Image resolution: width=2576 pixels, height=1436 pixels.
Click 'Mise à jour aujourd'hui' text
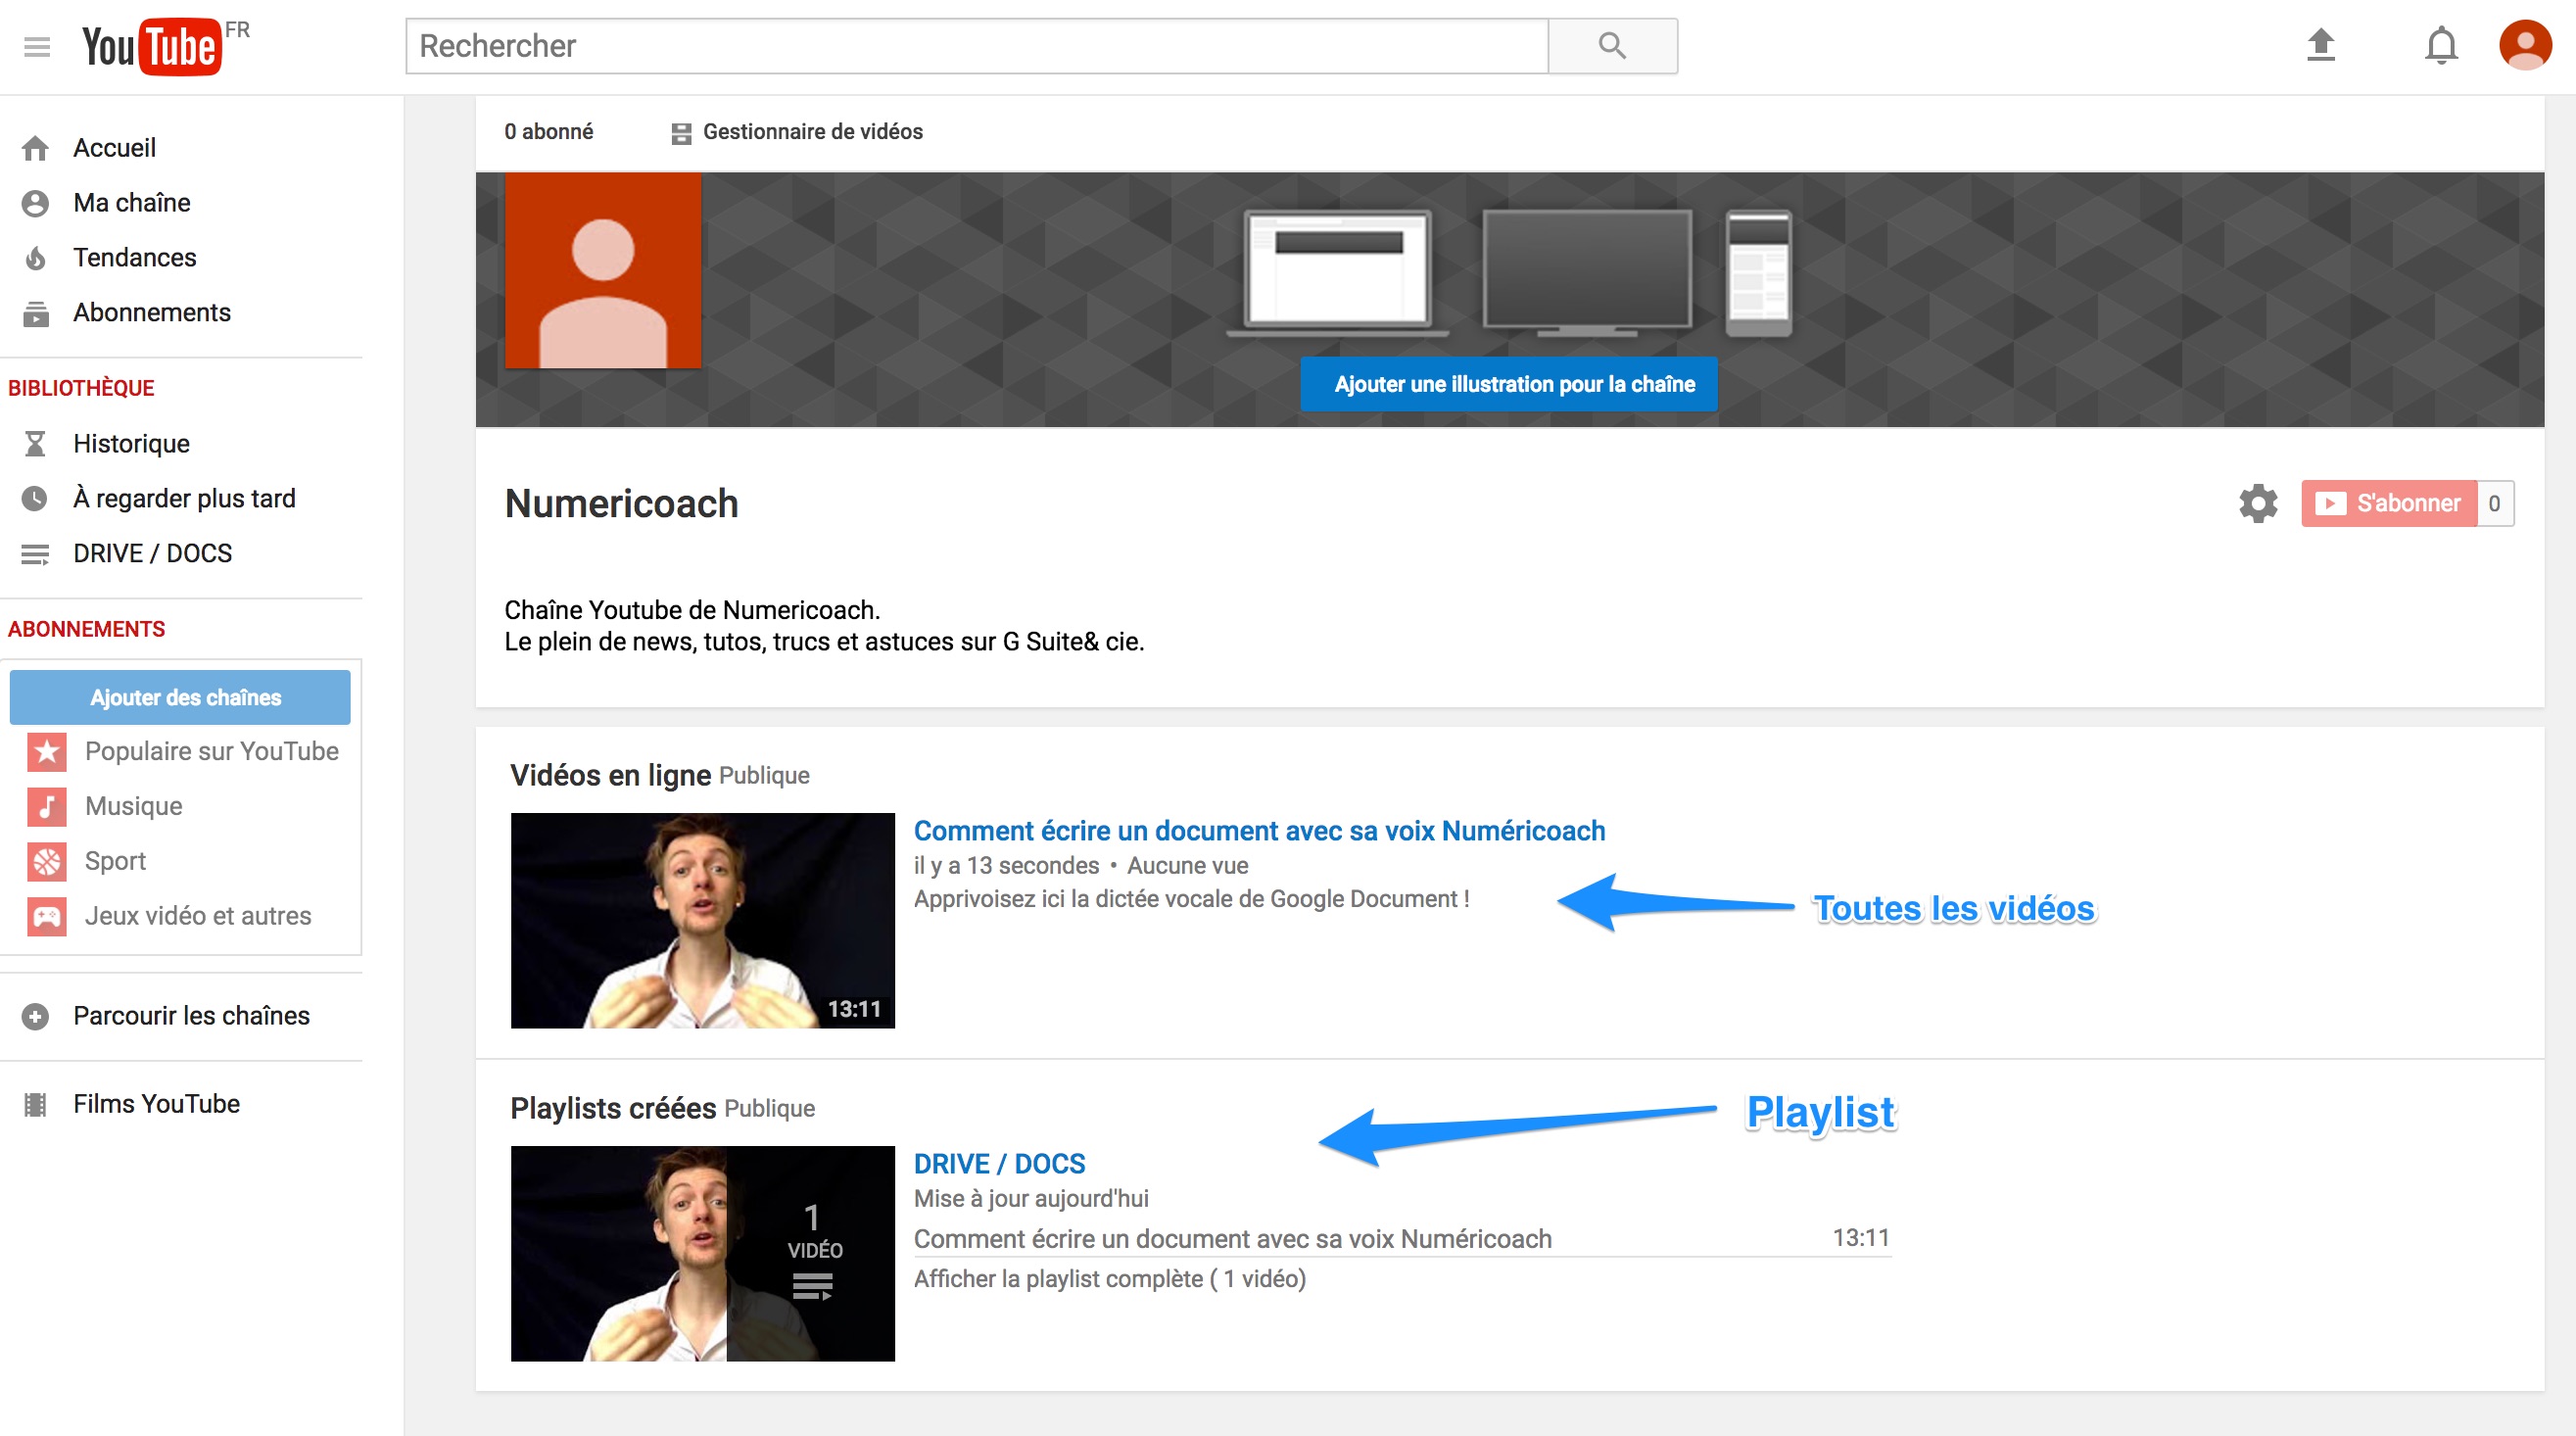[1031, 1199]
